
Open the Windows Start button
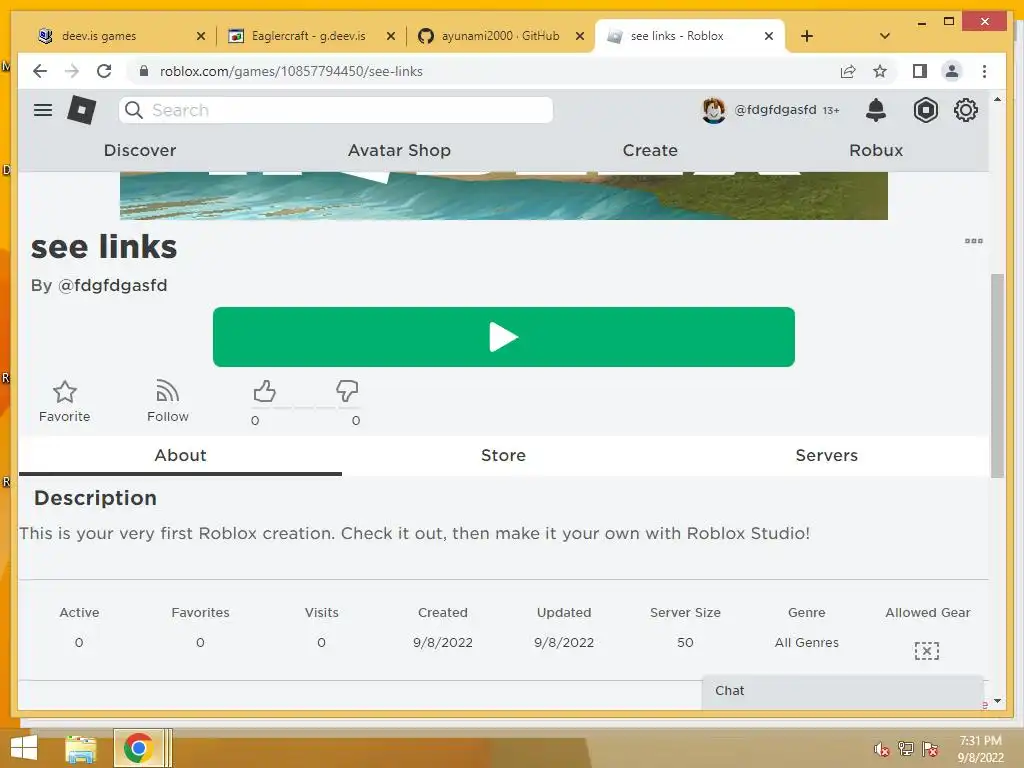(24, 748)
